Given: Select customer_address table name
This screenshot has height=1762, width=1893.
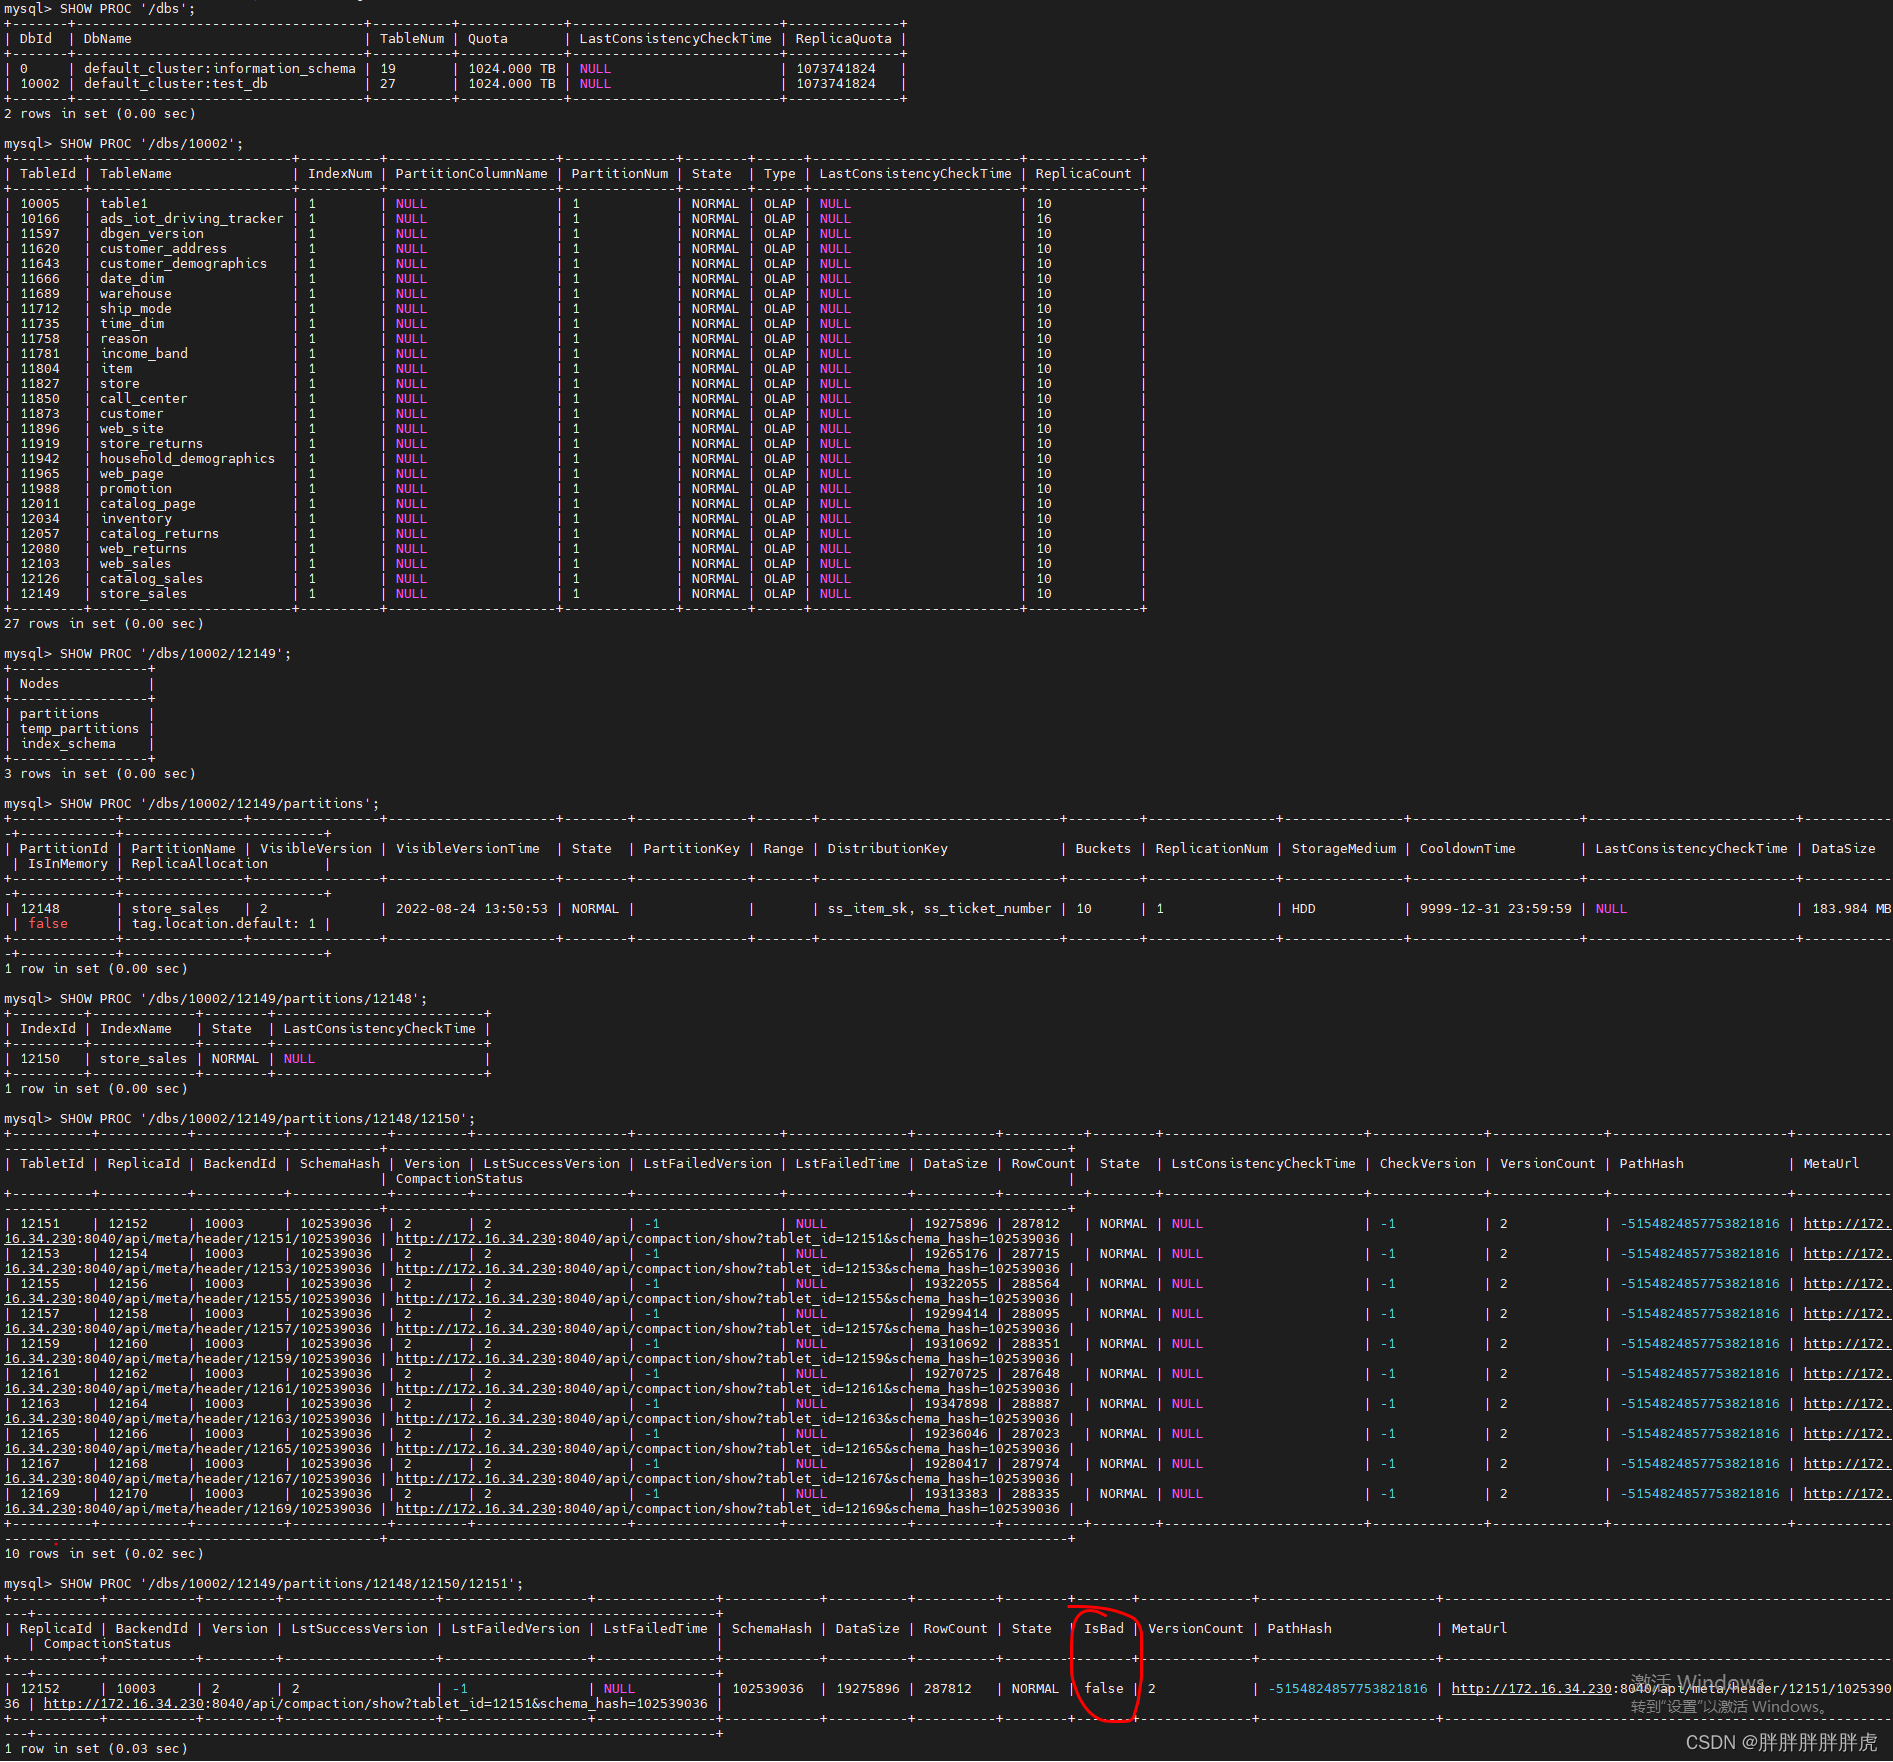Looking at the screenshot, I should click(x=163, y=248).
